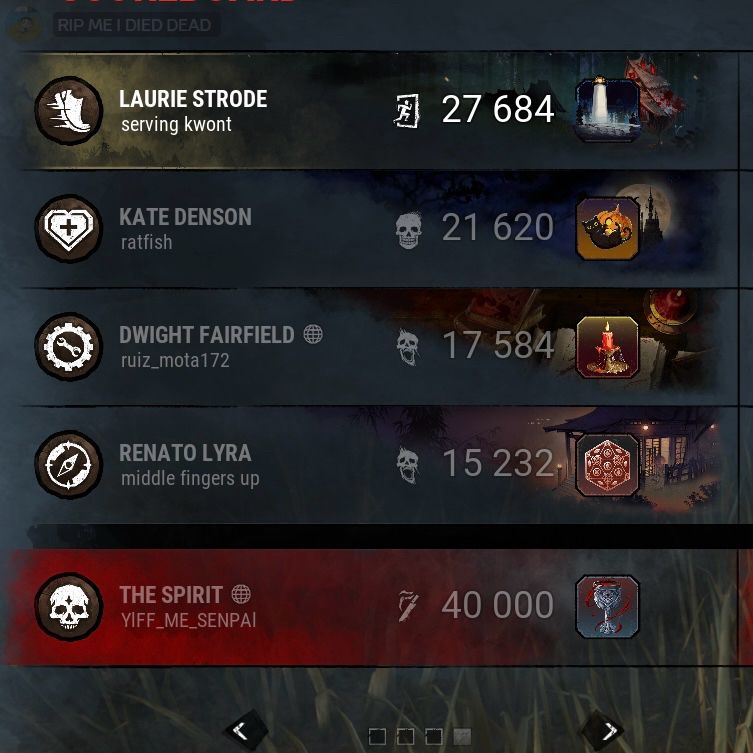Click Kate Denson's Medic heart role icon
Screen dimensions: 753x753
click(x=69, y=229)
